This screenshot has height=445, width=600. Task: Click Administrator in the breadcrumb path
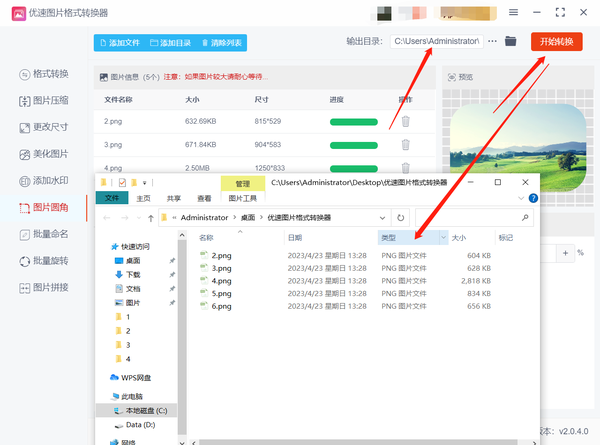tap(204, 218)
